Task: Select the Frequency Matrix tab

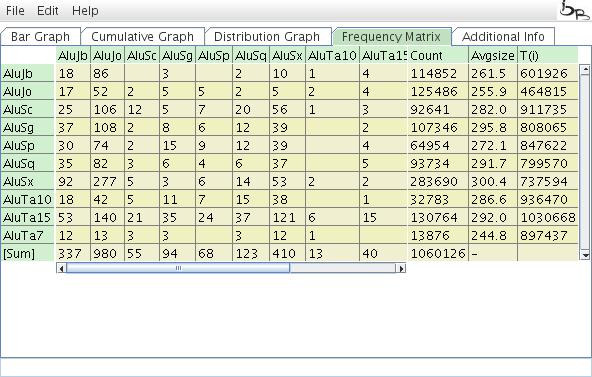Action: (x=391, y=37)
